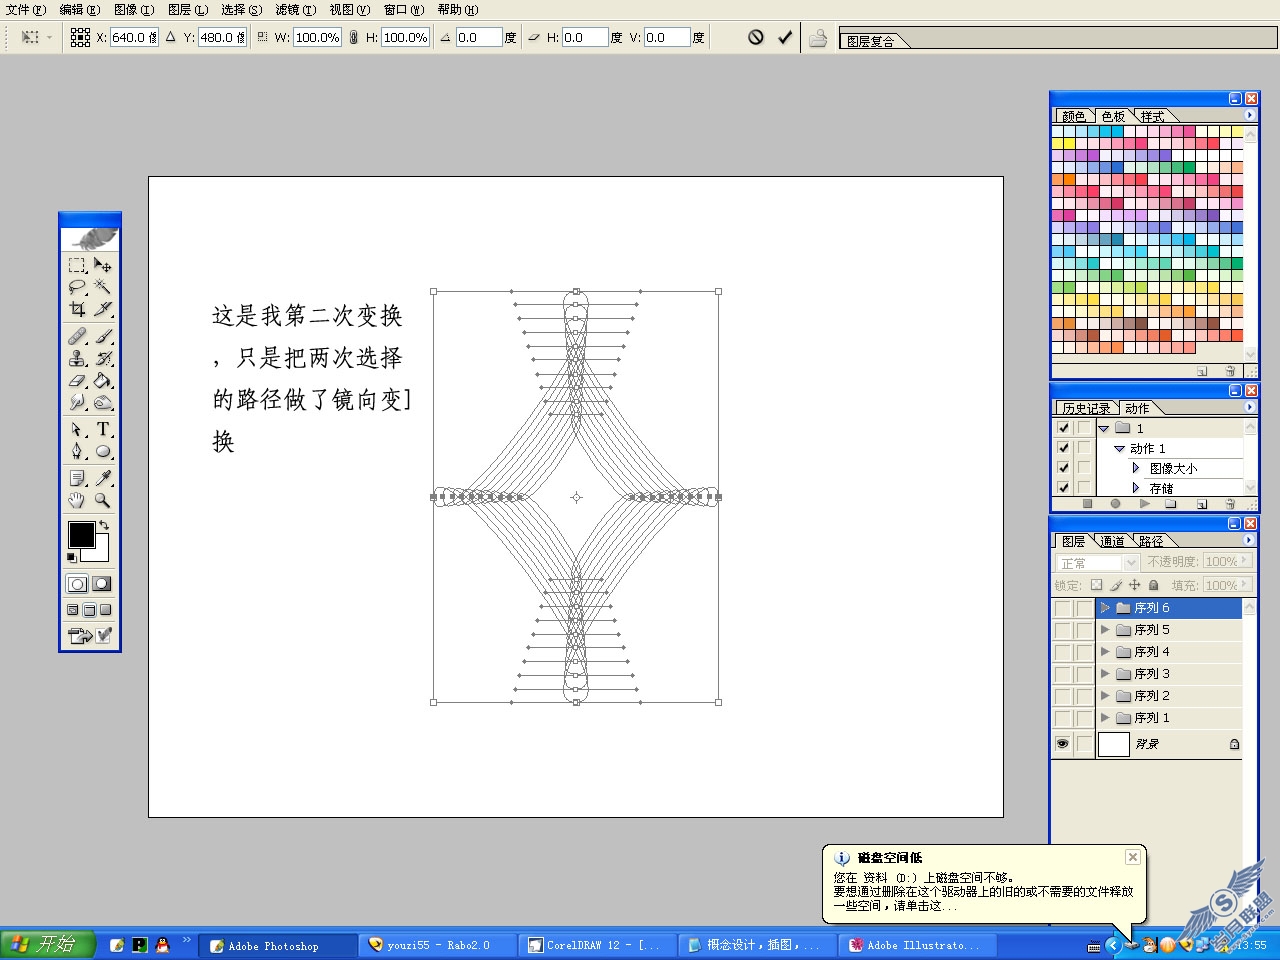
Task: Open the layers panel flyout menu
Action: 1249,540
